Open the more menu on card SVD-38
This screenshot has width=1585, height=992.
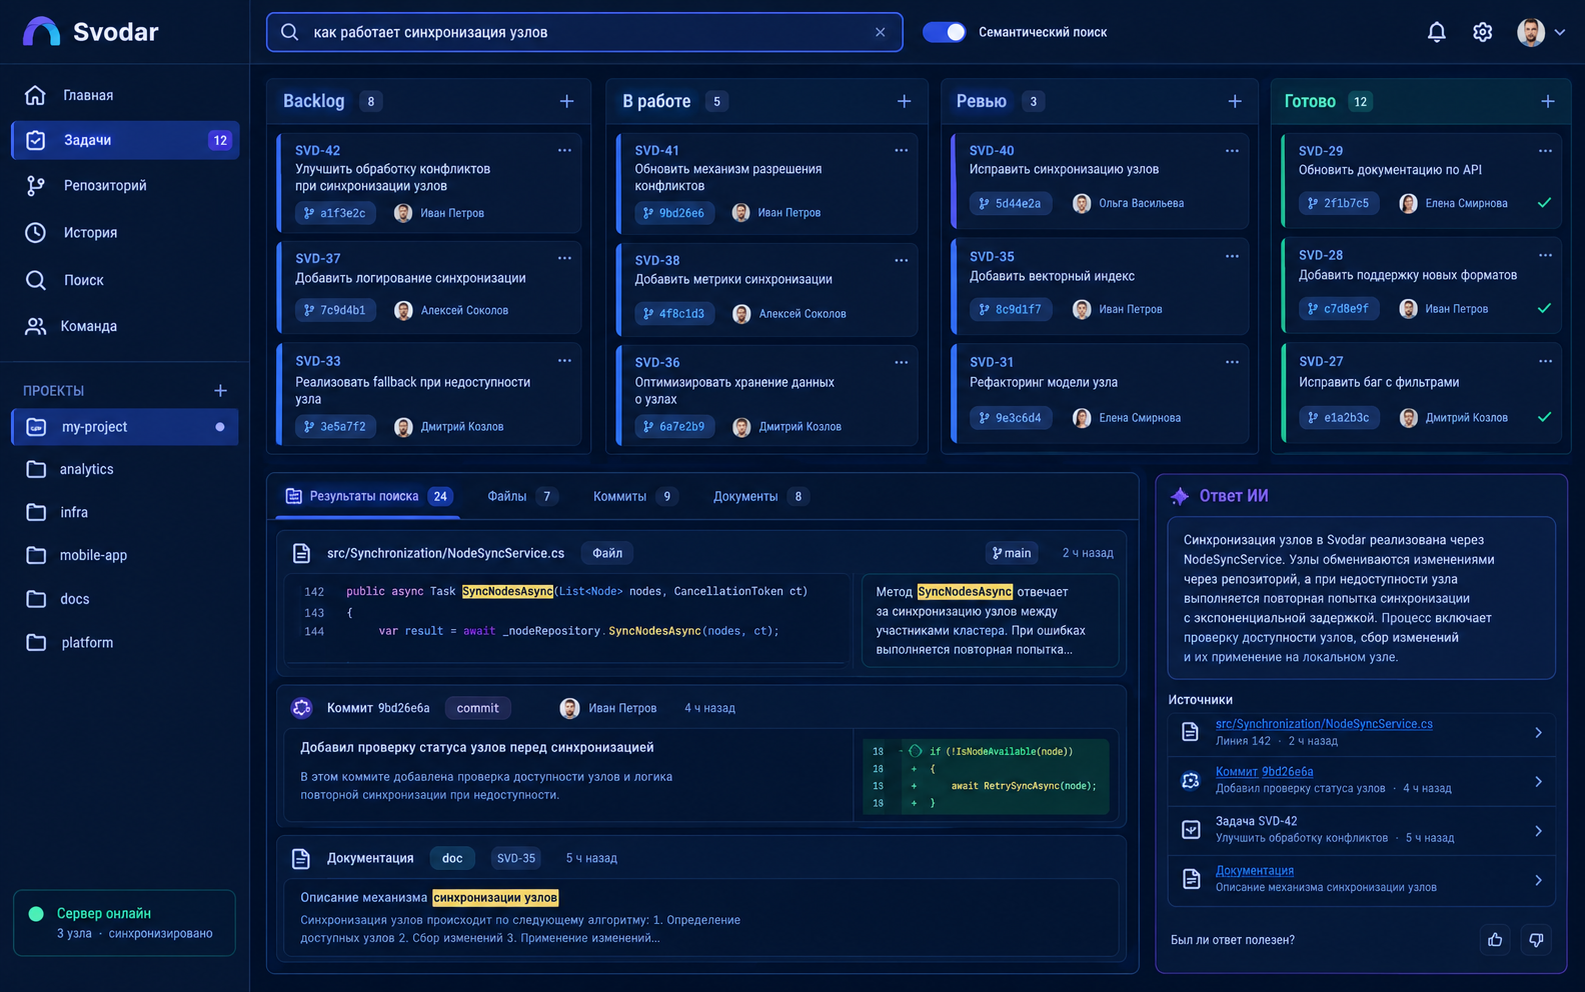click(x=901, y=260)
